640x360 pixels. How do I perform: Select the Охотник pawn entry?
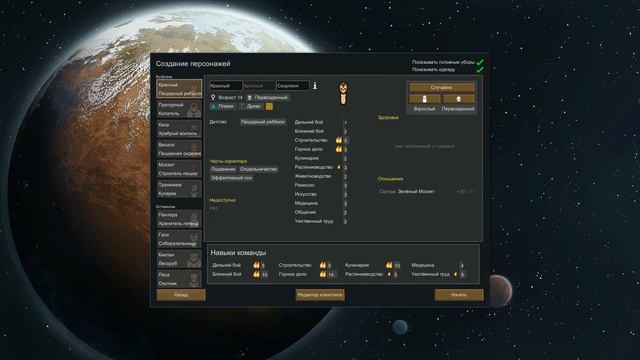click(x=180, y=279)
